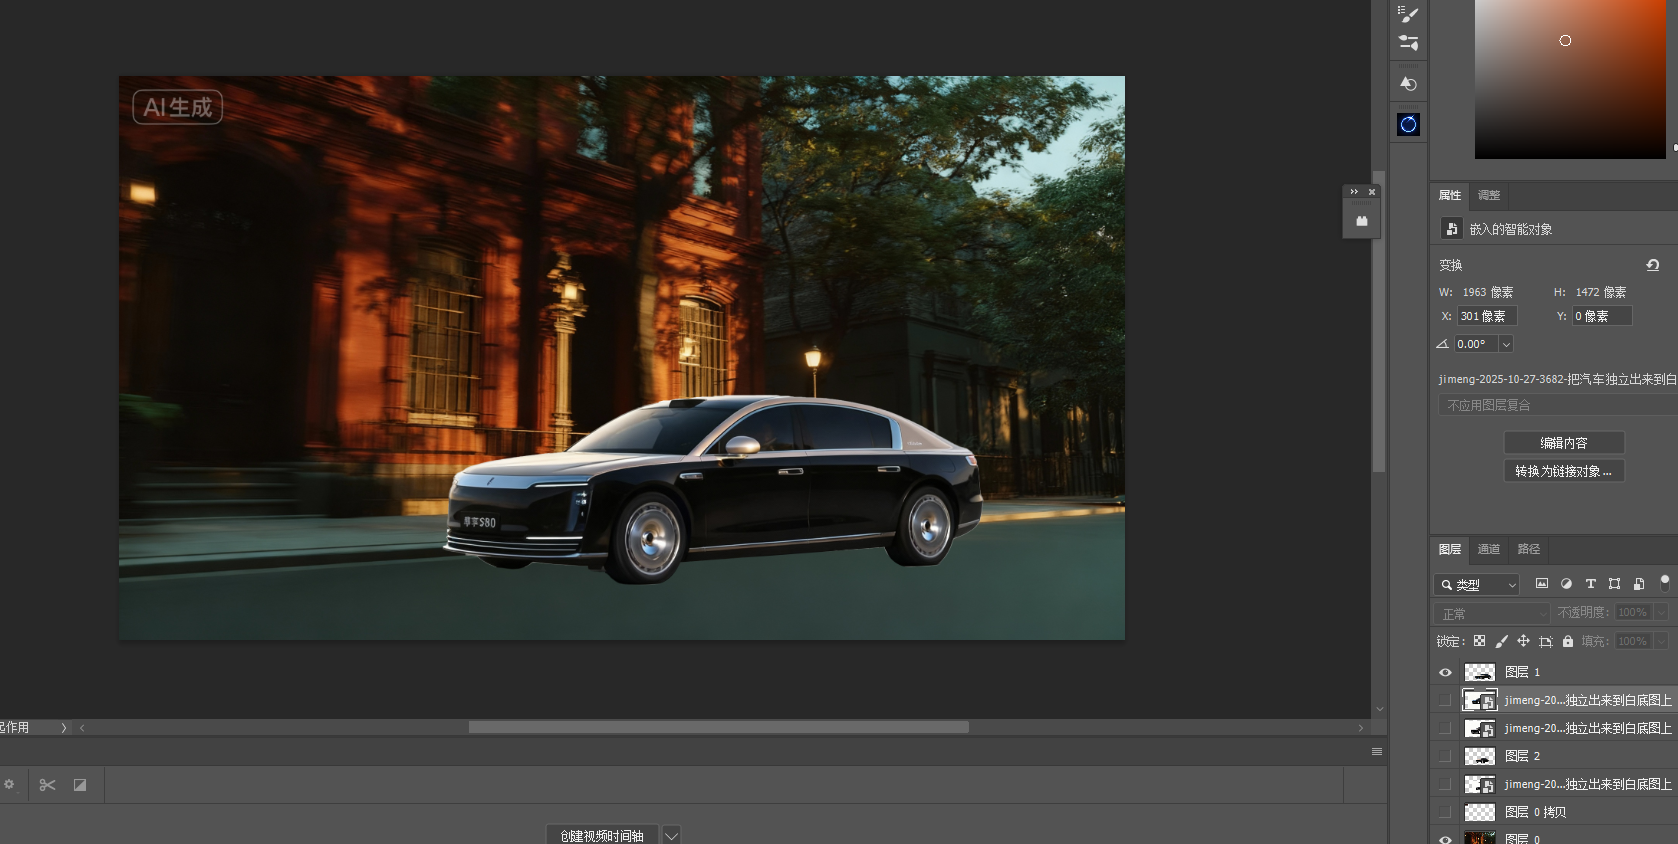Screen dimensions: 1678x844
Task: Click the lock position move icon
Action: [1523, 641]
